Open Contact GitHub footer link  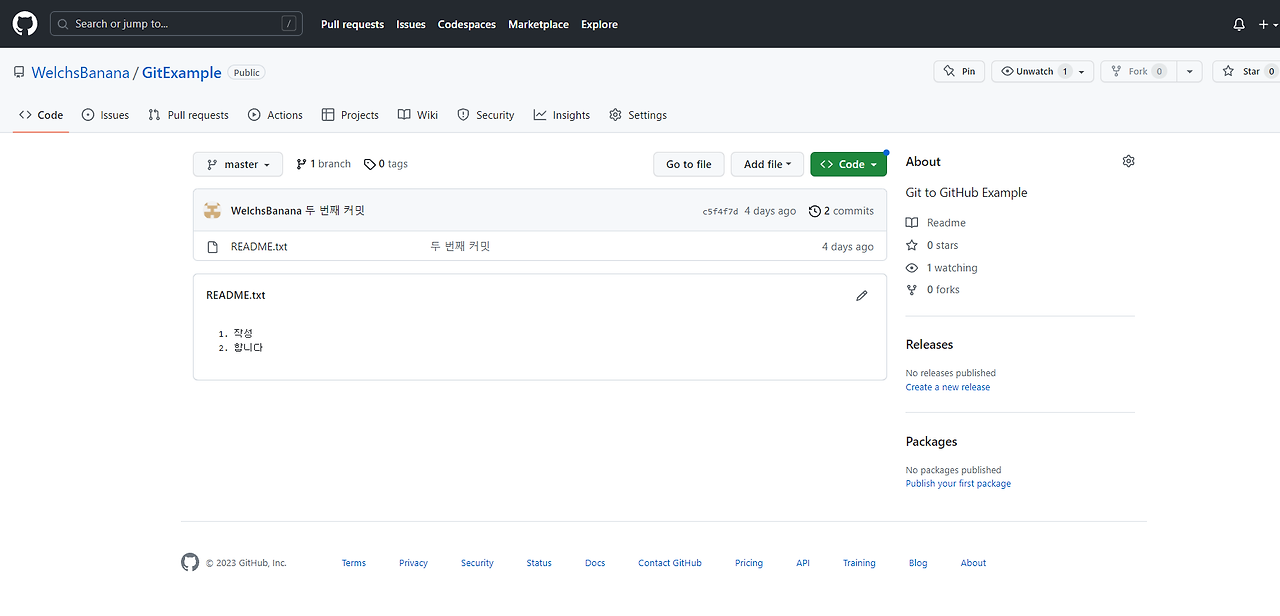click(x=670, y=563)
